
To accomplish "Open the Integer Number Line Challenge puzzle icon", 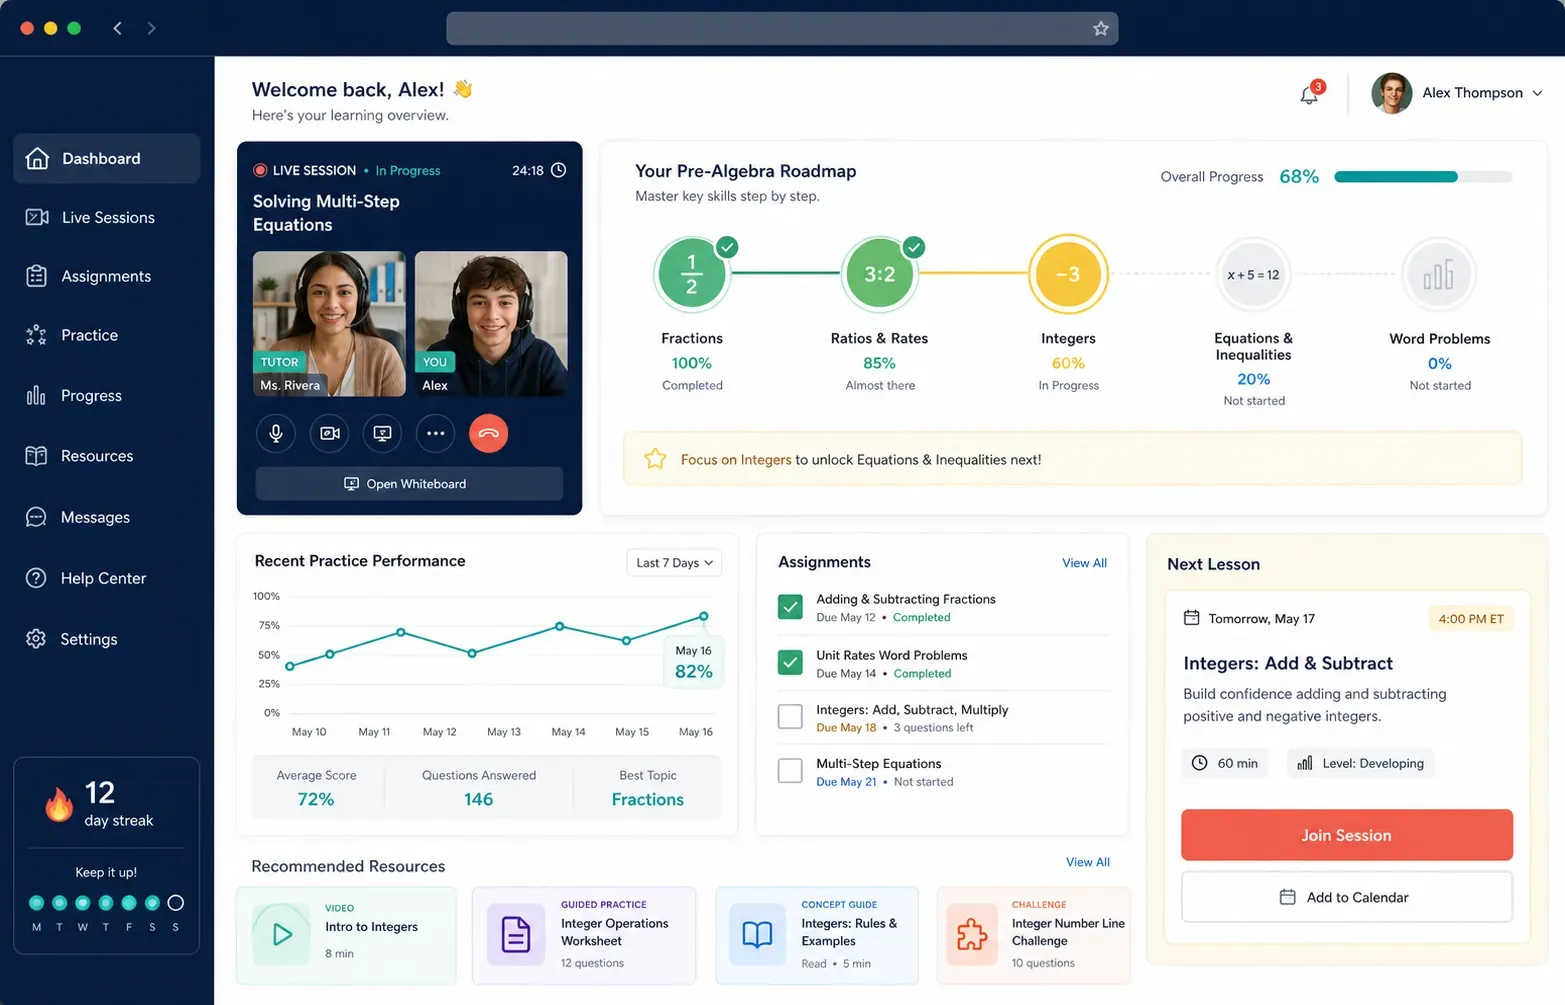I will click(x=972, y=935).
